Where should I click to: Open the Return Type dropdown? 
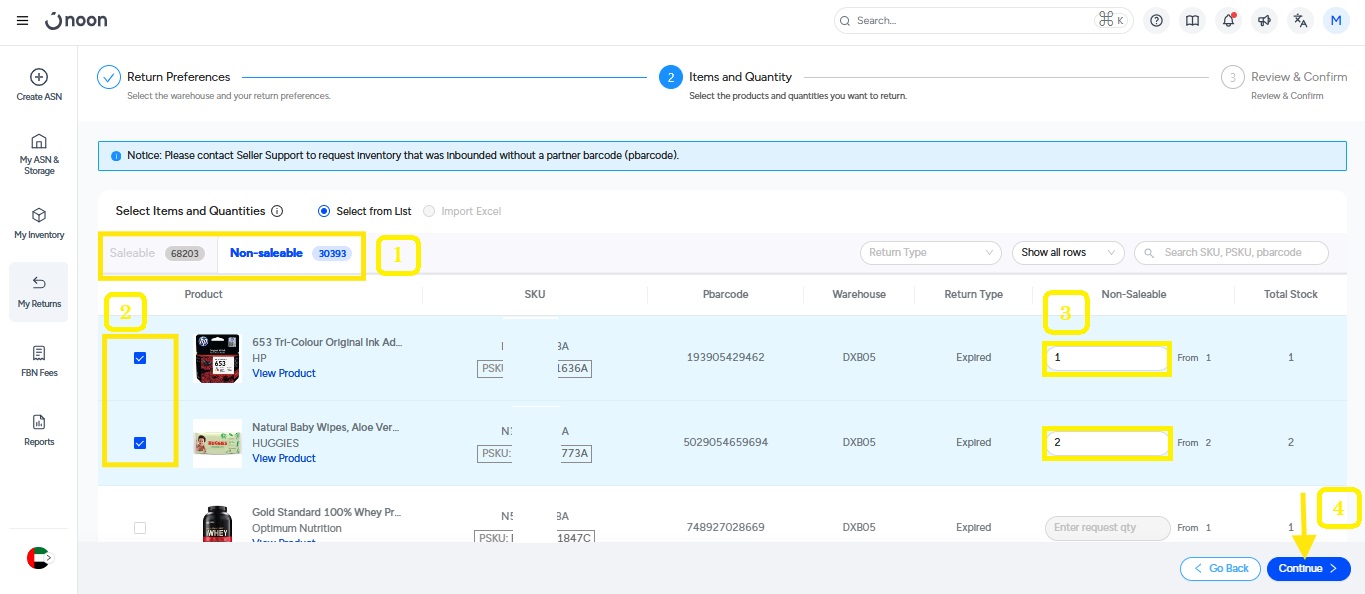(x=930, y=253)
